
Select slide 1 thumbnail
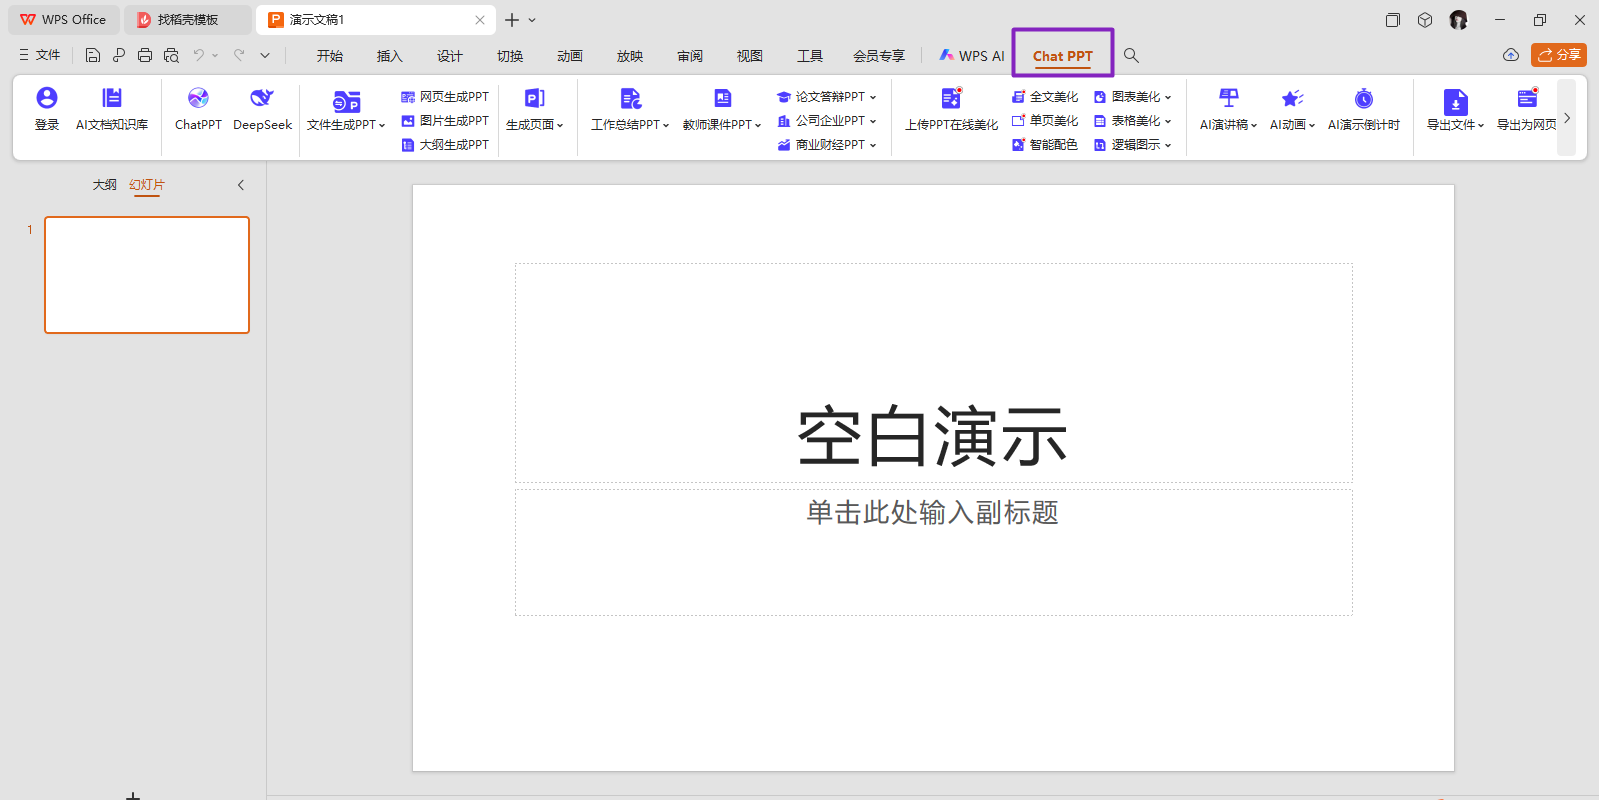[147, 275]
